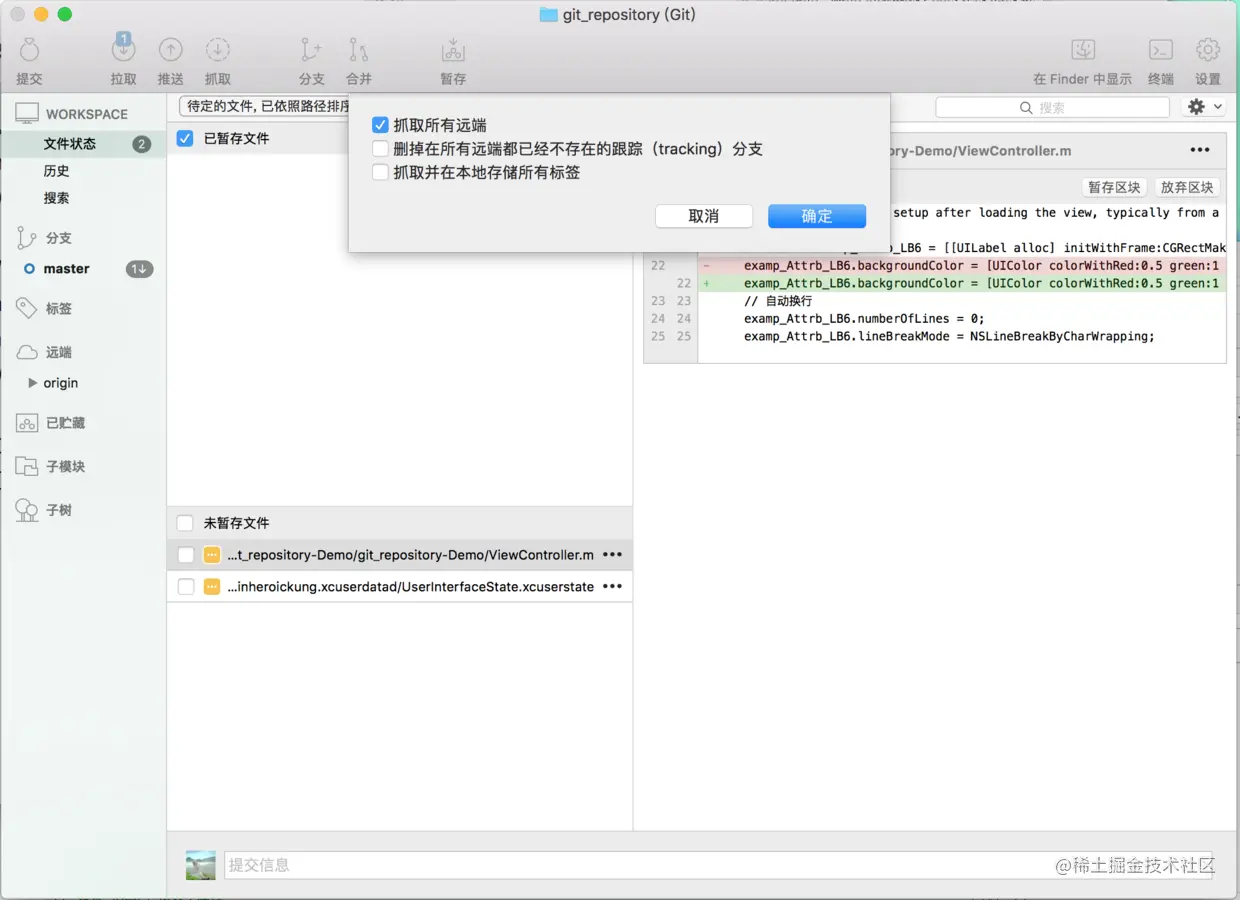Click the search (搜索) field
Screen dimensions: 1240x900
(1052, 107)
